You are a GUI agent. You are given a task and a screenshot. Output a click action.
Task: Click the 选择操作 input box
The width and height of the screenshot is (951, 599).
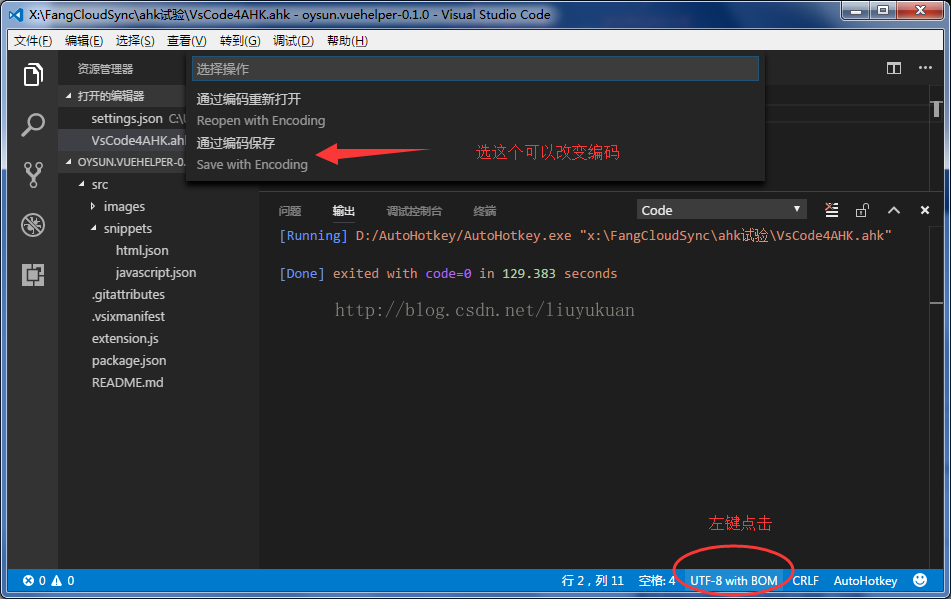point(475,69)
